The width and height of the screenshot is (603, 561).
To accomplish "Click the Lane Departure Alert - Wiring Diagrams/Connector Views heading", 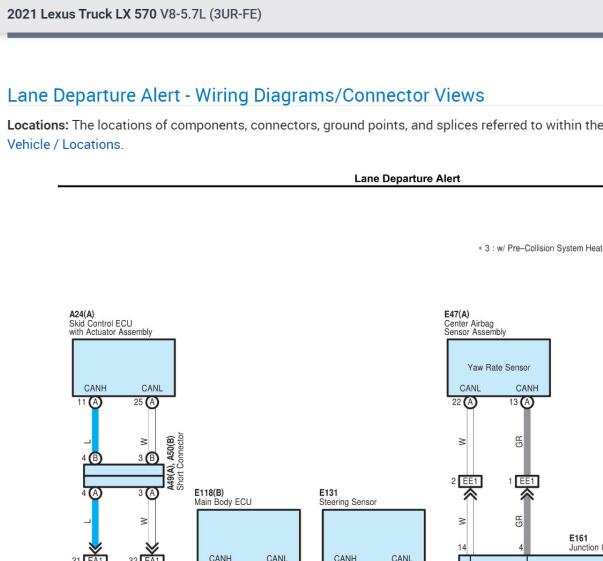I will pyautogui.click(x=246, y=95).
